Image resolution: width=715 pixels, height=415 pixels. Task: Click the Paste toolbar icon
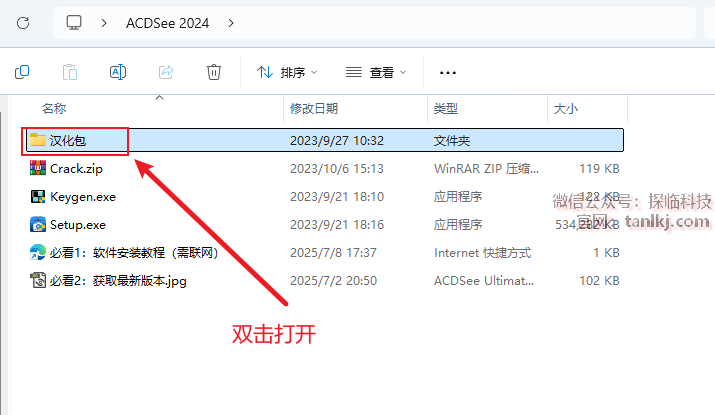70,72
